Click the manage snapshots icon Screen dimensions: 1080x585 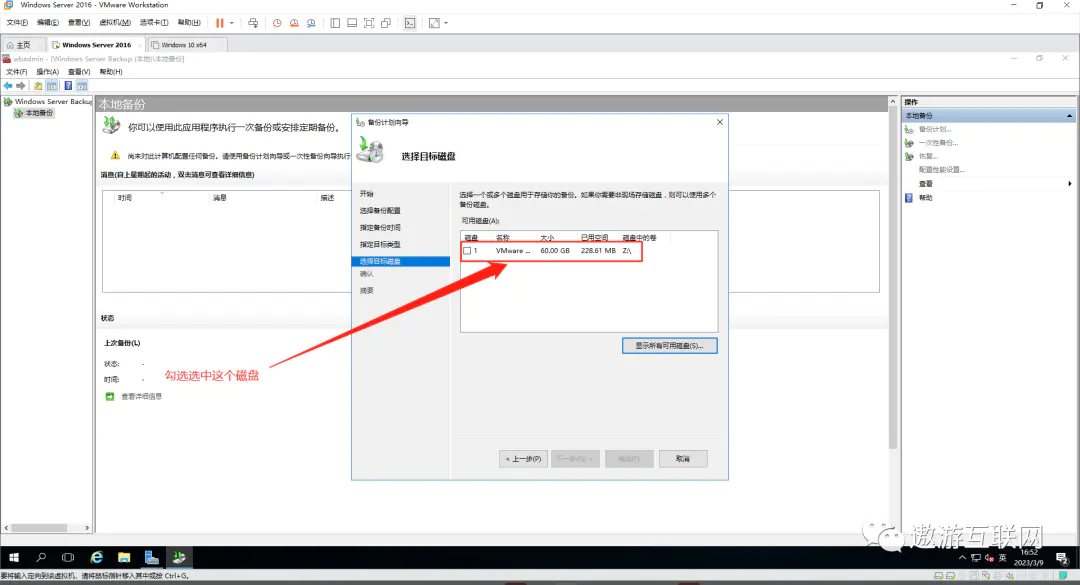pyautogui.click(x=311, y=23)
